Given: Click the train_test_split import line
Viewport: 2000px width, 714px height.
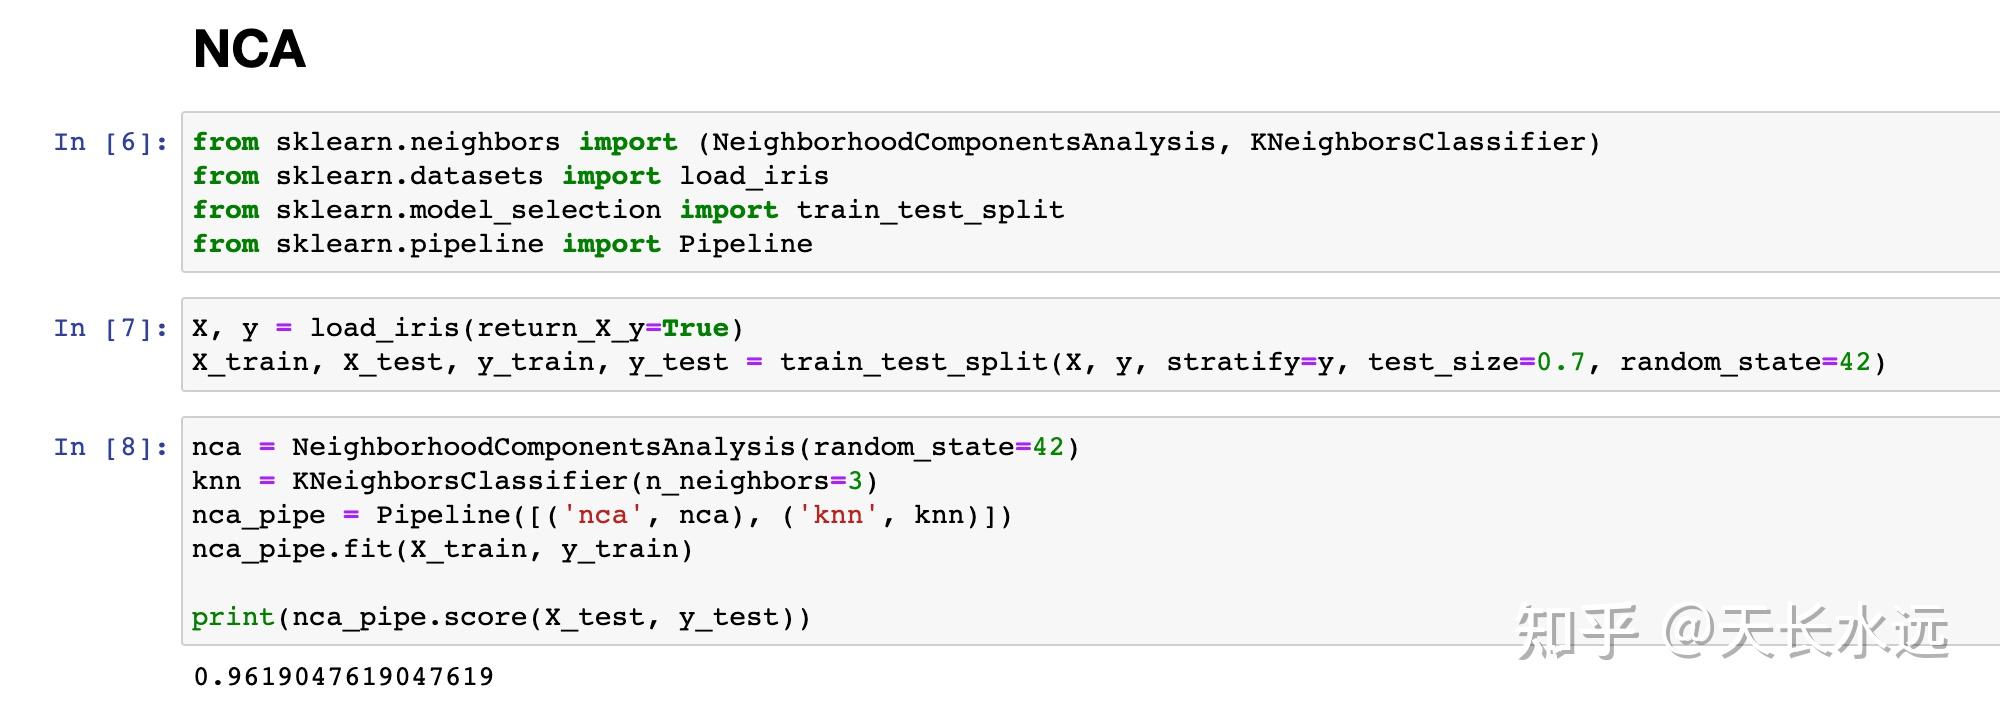Looking at the screenshot, I should pyautogui.click(x=628, y=210).
